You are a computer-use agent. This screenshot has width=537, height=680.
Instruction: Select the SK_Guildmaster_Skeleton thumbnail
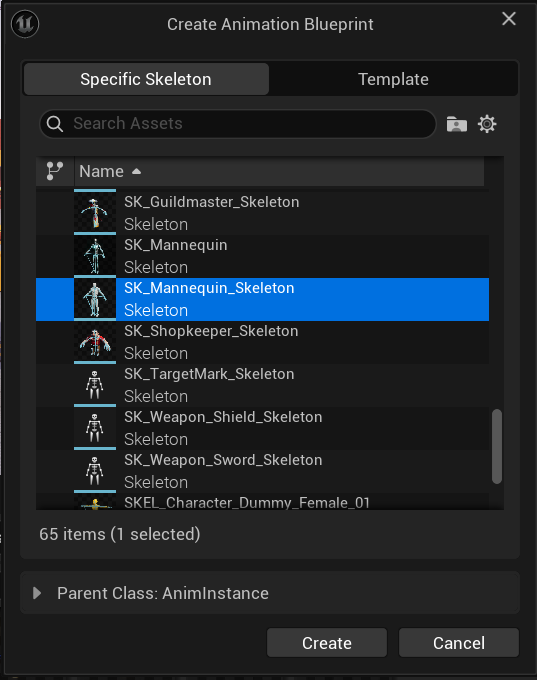pos(95,212)
